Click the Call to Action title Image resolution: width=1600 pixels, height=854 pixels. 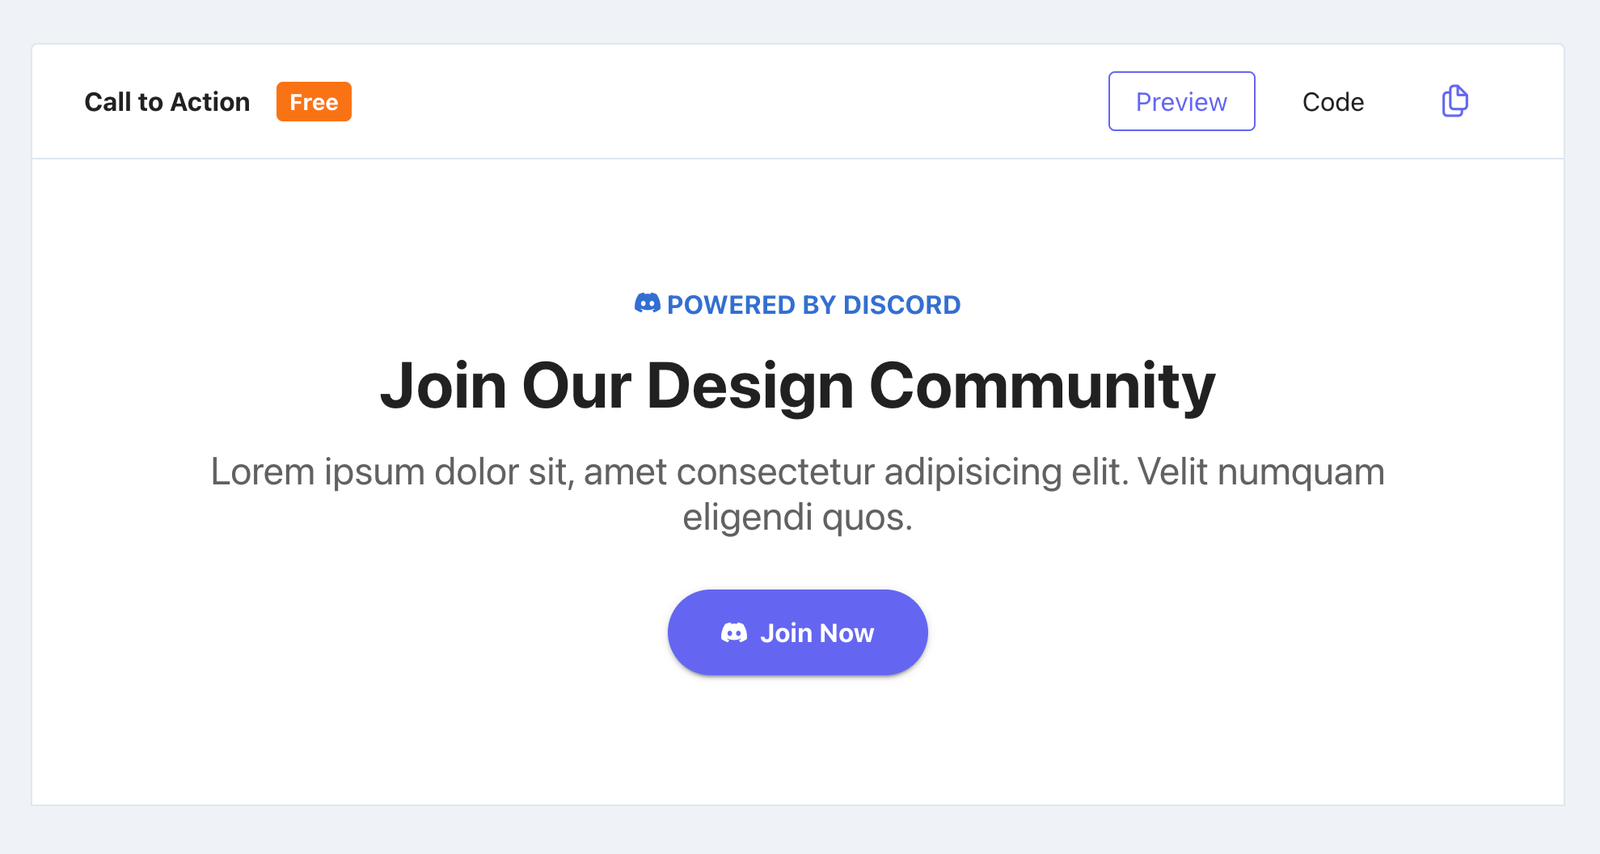point(167,102)
